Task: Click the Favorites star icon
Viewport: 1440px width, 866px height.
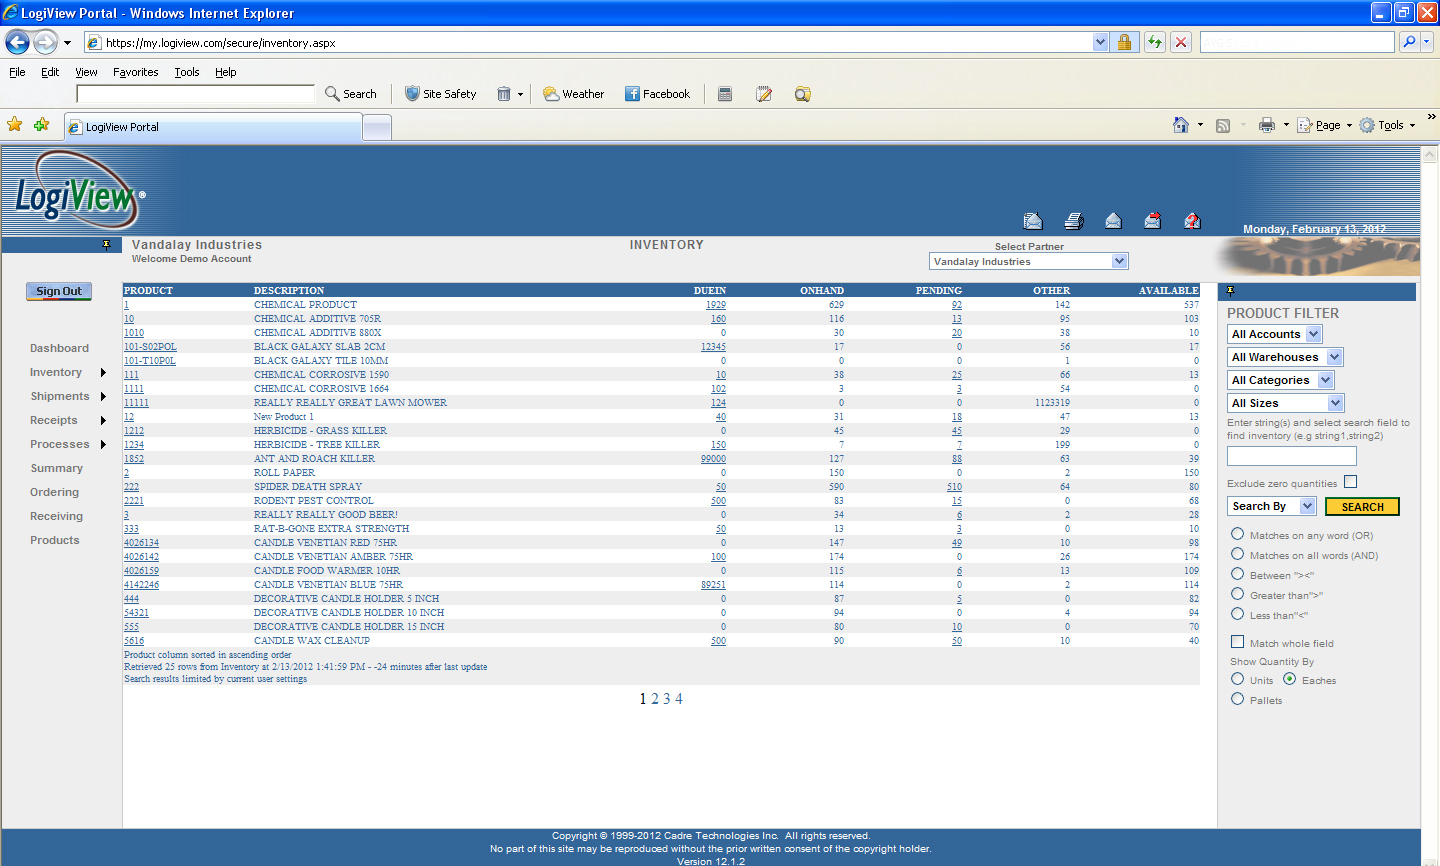Action: point(14,124)
